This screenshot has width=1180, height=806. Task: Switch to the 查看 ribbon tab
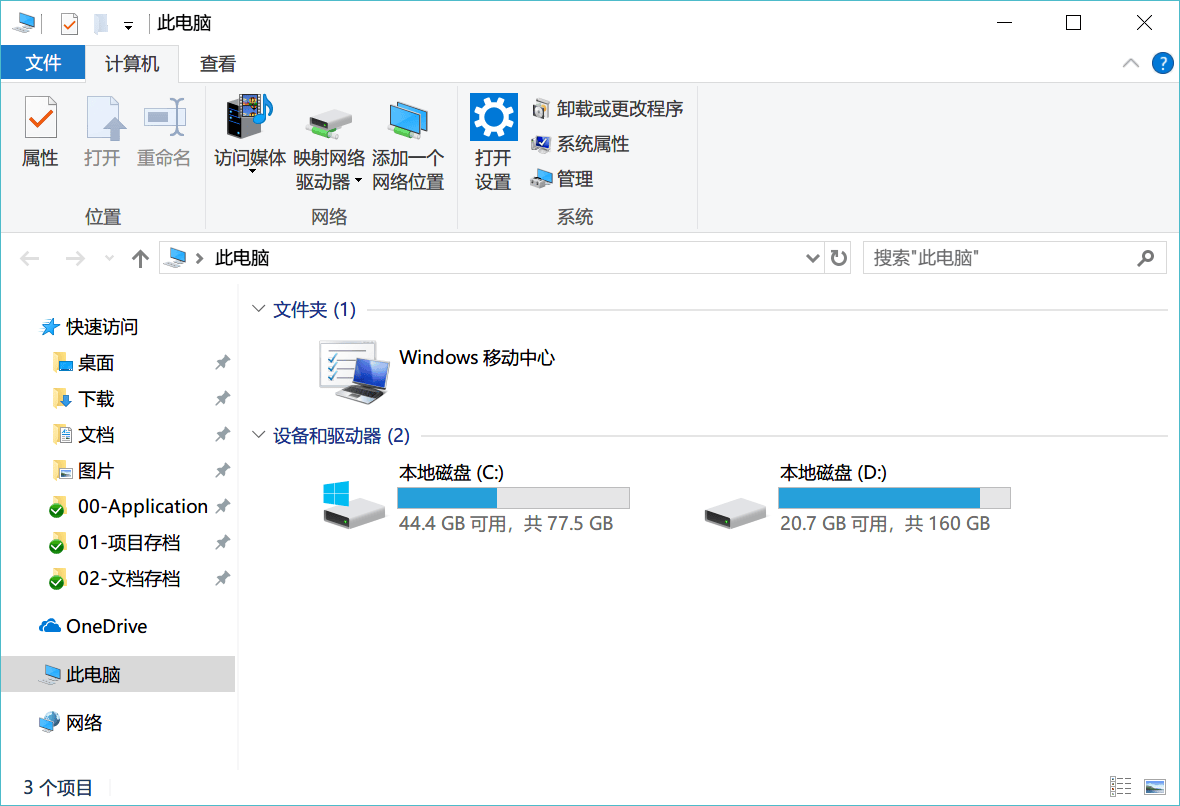(x=217, y=64)
